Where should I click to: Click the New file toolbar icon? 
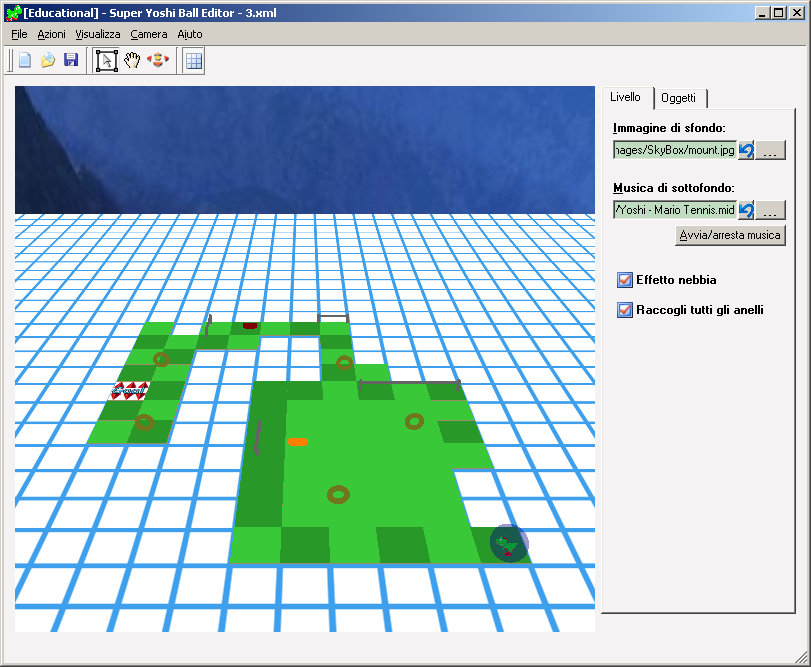tap(25, 60)
